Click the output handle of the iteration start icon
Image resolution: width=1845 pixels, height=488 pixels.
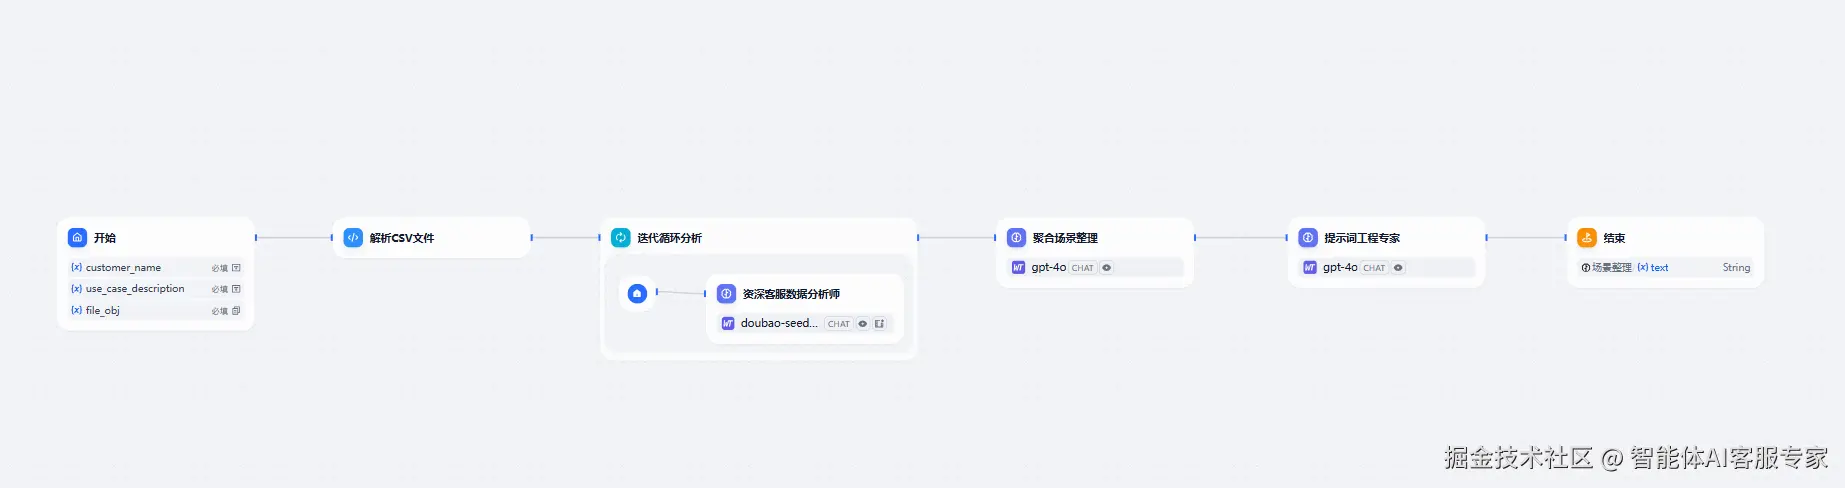point(657,292)
